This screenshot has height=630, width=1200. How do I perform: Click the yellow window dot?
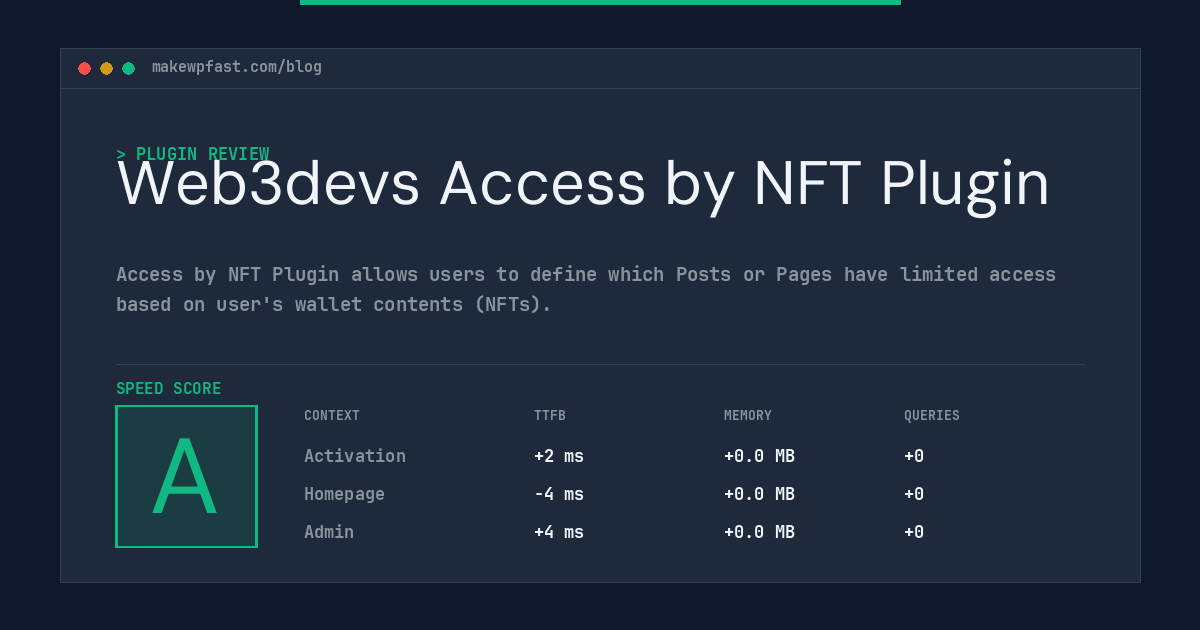pos(106,68)
